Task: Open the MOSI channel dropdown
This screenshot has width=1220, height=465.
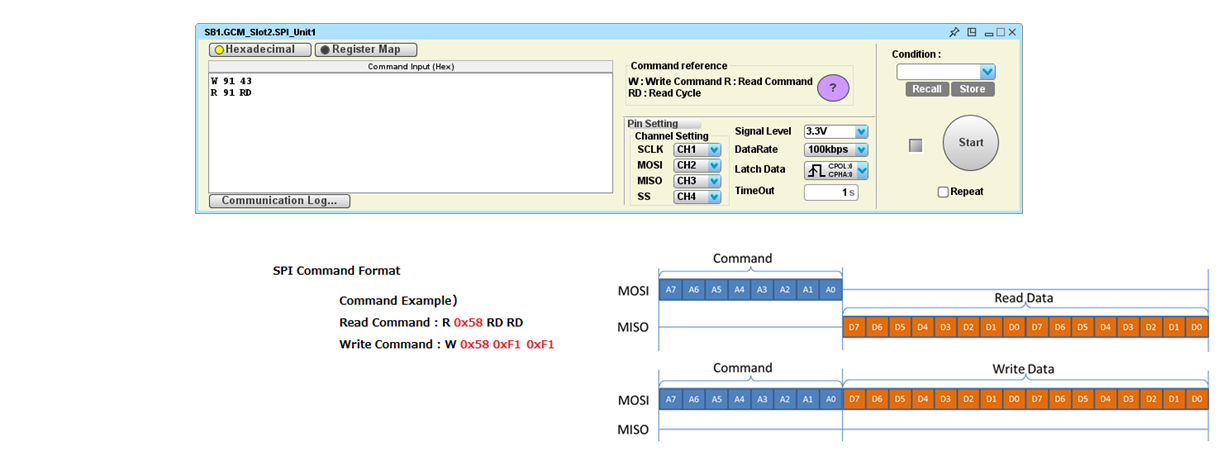Action: pos(698,165)
